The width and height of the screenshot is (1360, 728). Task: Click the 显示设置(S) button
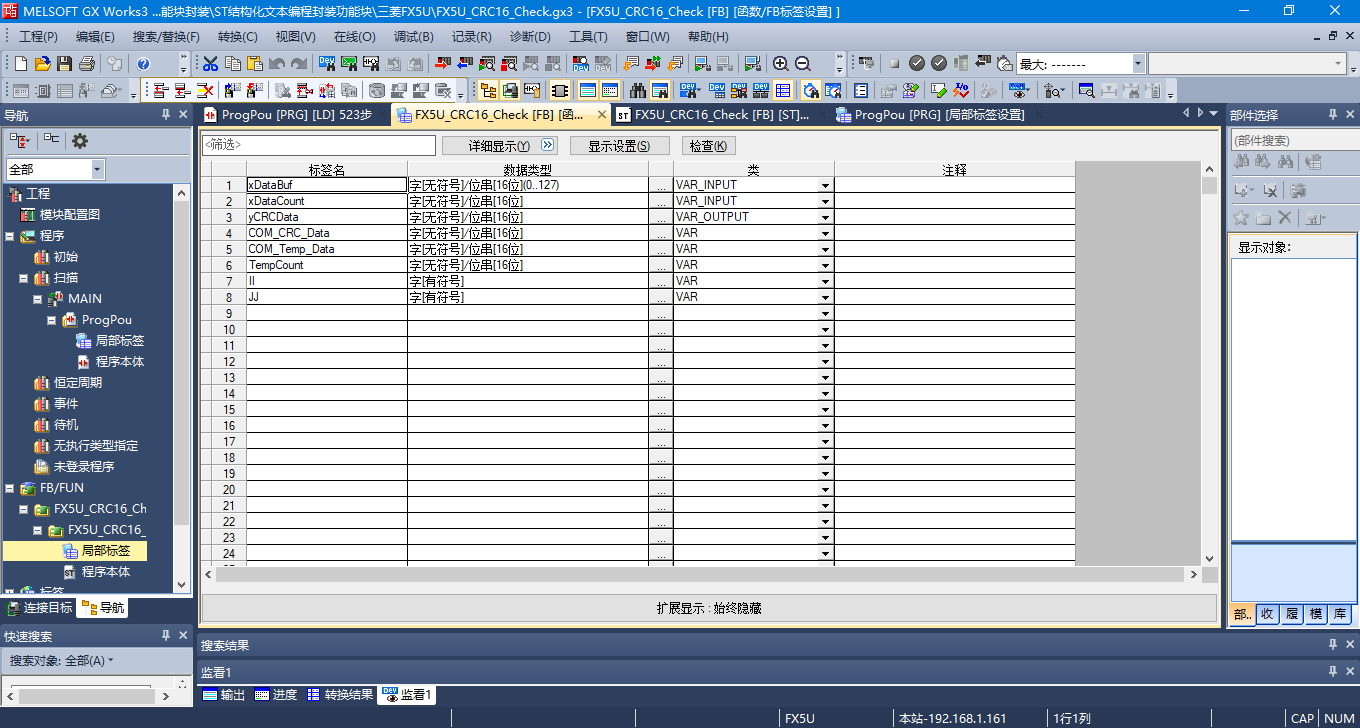(619, 146)
